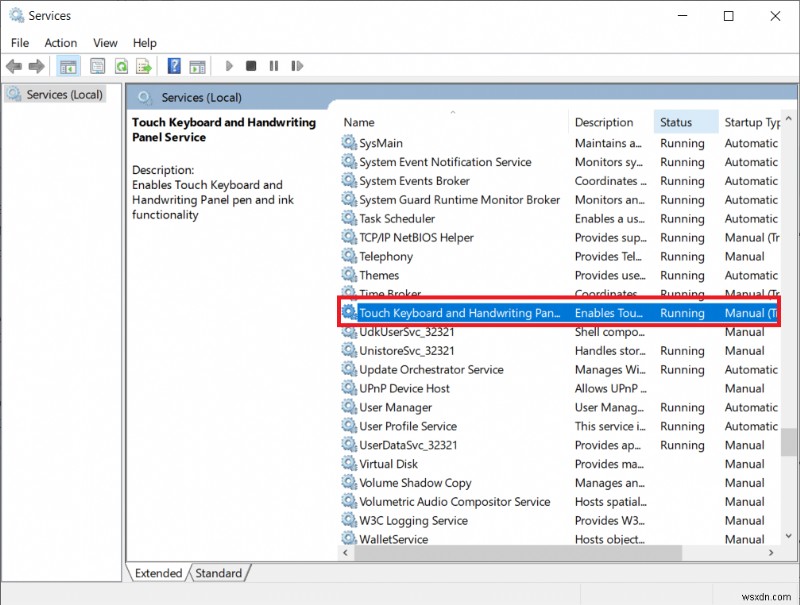The height and width of the screenshot is (605, 800).
Task: Click the Back arrow in the toolbar
Action: click(x=14, y=66)
